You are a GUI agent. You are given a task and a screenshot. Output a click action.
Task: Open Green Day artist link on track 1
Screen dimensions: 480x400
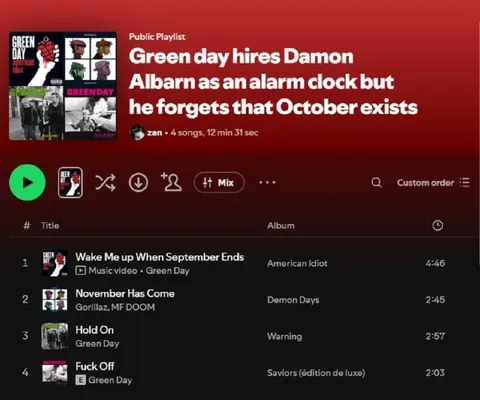(x=167, y=271)
